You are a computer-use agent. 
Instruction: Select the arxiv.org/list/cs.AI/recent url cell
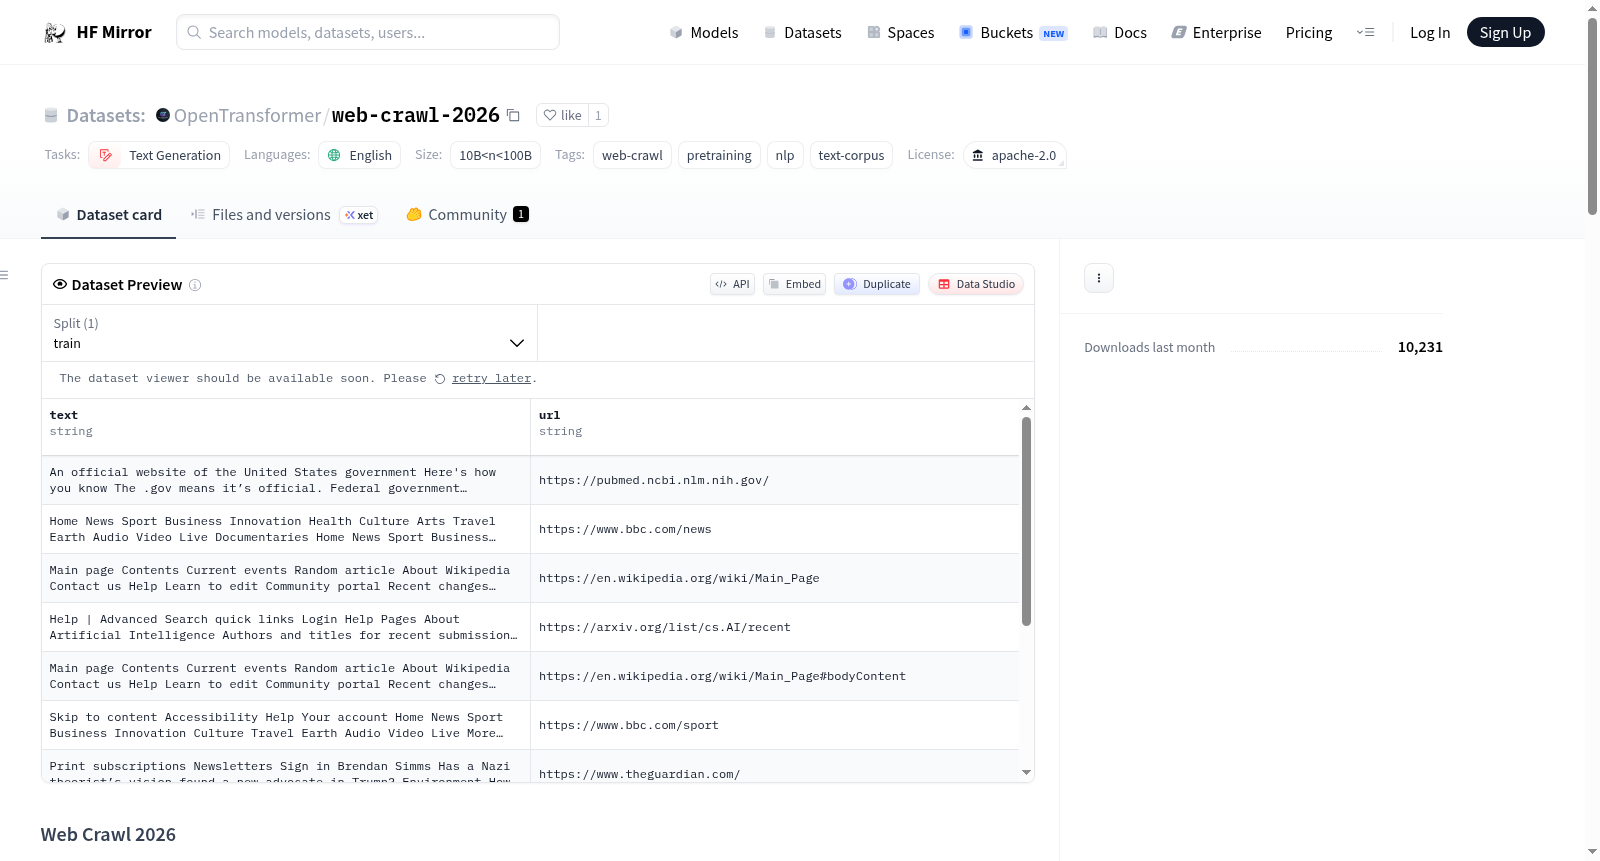pyautogui.click(x=775, y=628)
